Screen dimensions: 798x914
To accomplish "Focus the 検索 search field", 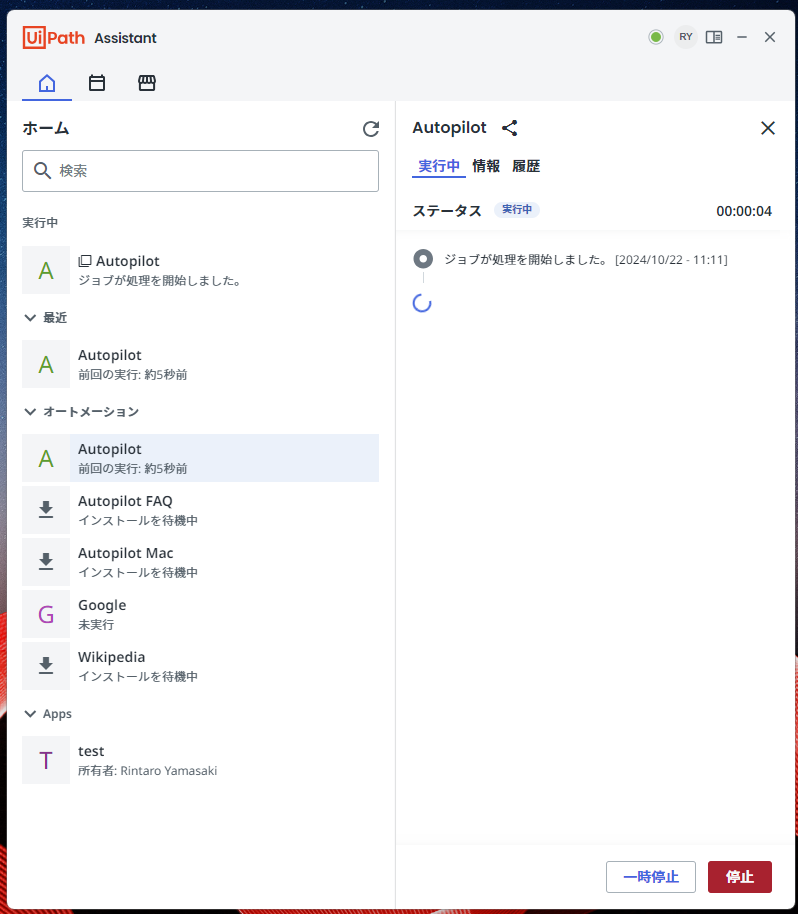I will click(201, 171).
